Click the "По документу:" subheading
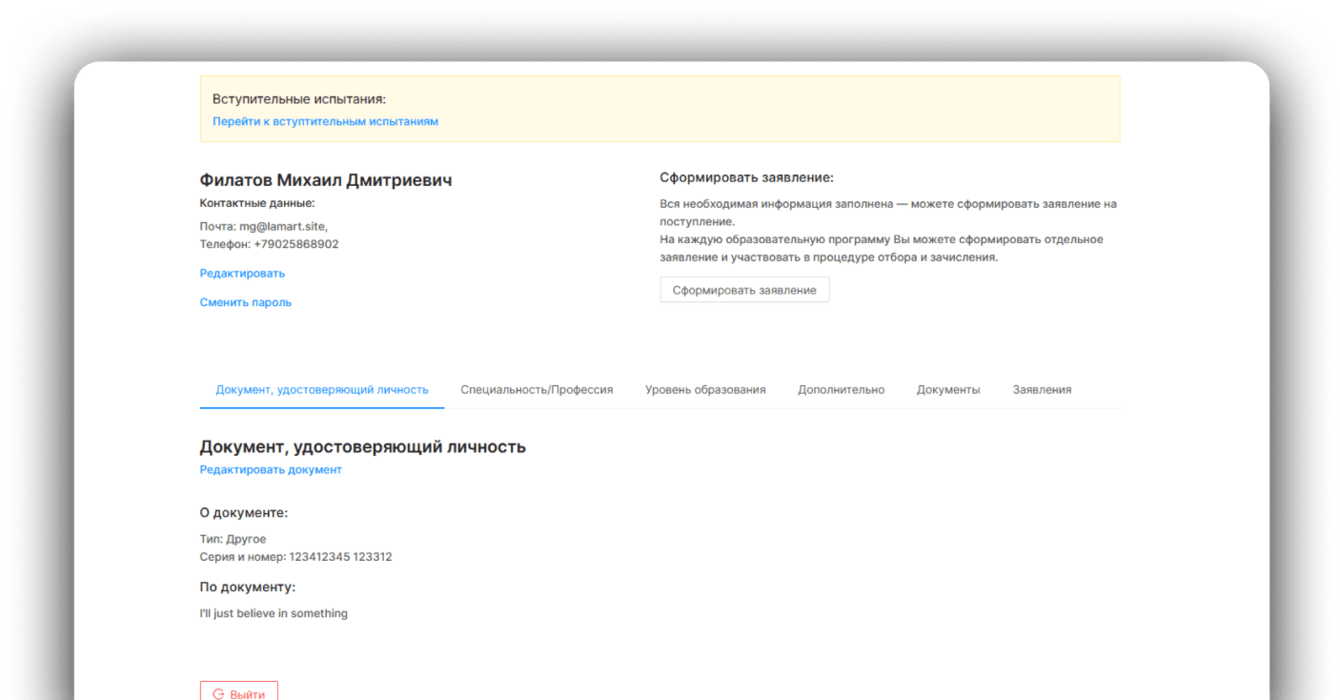This screenshot has width=1340, height=700. click(x=248, y=587)
